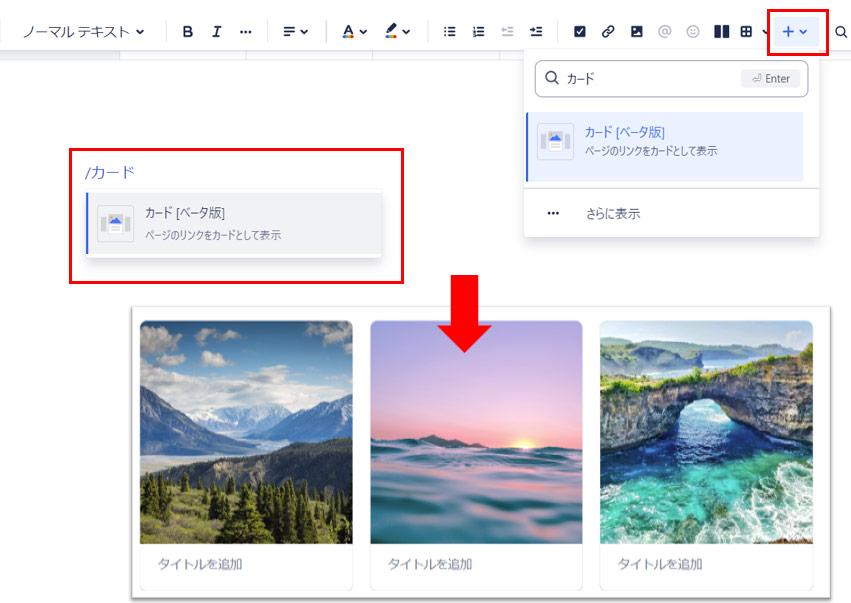The image size is (851, 603).
Task: Open the text alignment dropdown
Action: click(295, 32)
